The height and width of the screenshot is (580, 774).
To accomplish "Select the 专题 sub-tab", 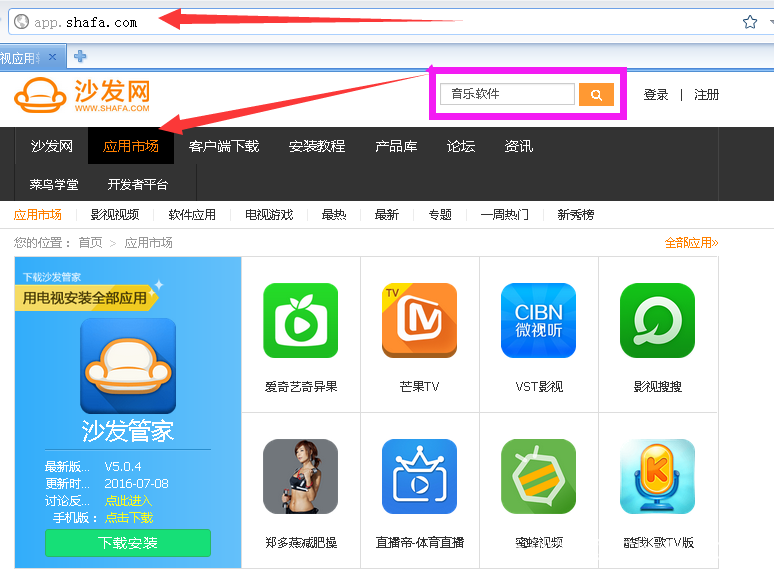I will (x=440, y=215).
